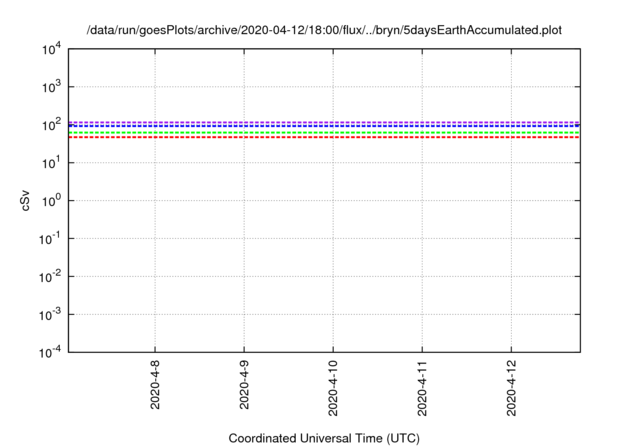The height and width of the screenshot is (448, 640).
Task: Select the 10^-1 y-axis label
Action: [x=50, y=239]
